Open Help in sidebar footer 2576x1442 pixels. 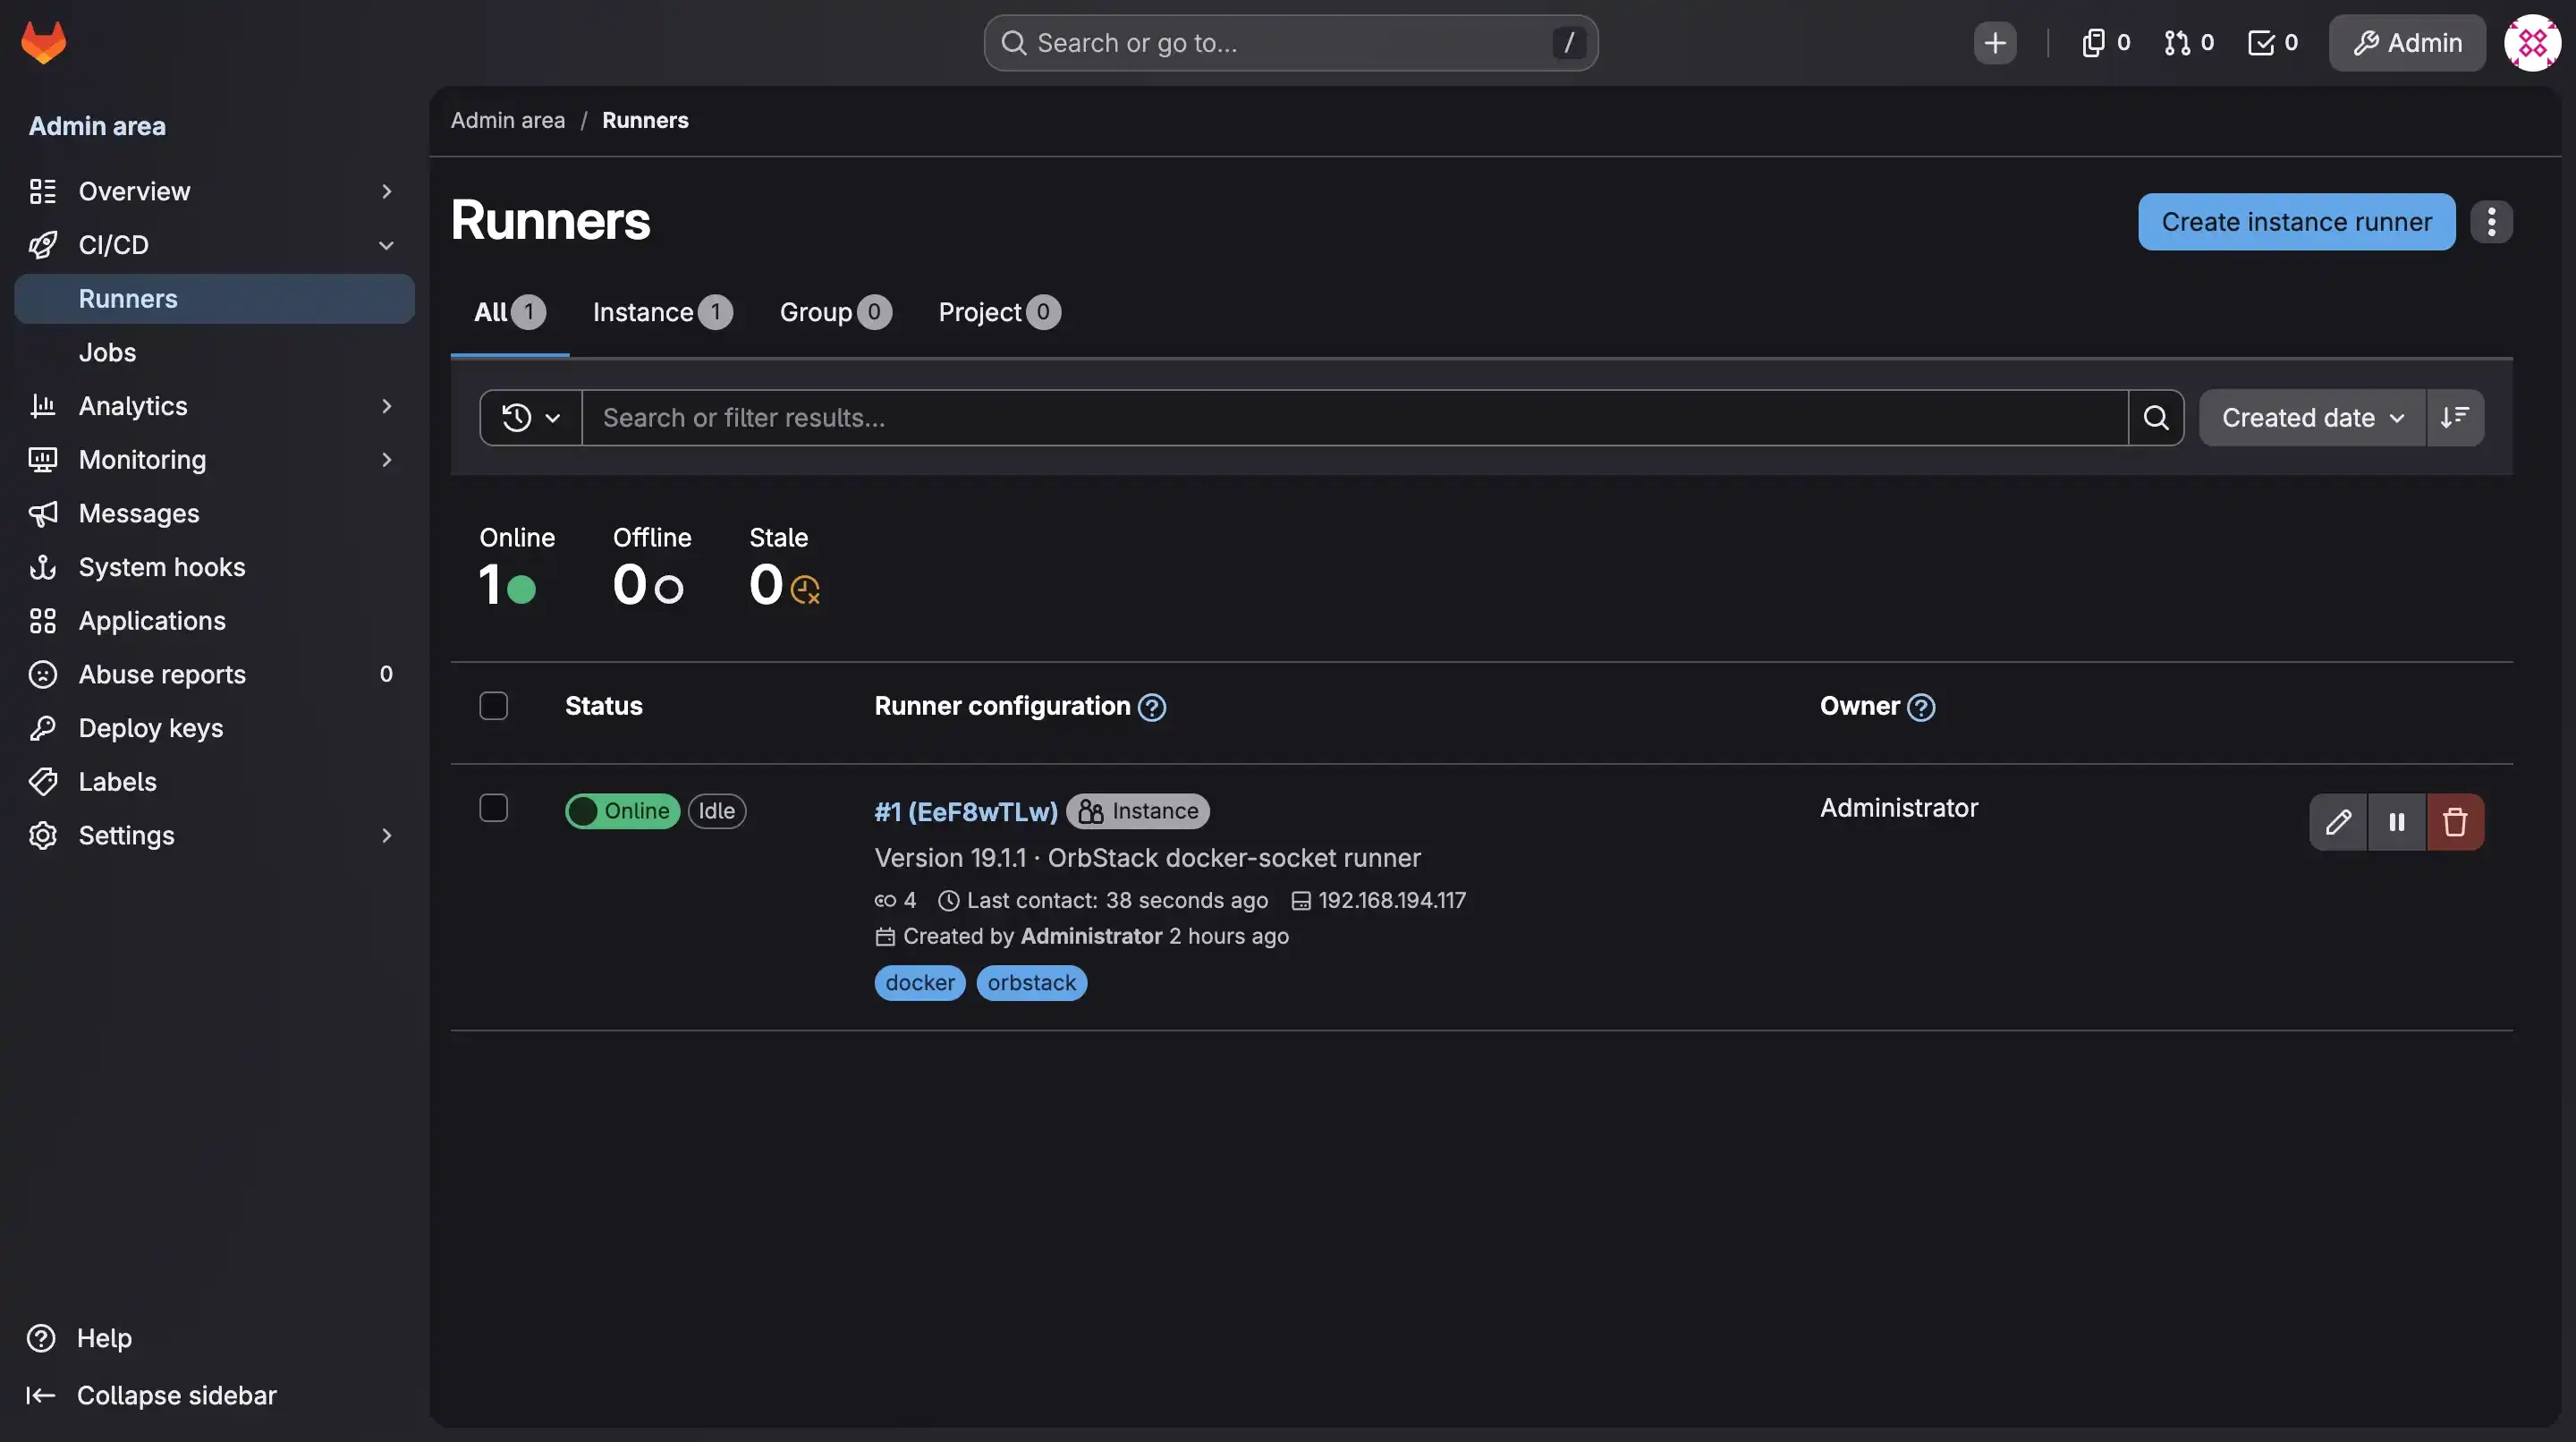coord(80,1338)
